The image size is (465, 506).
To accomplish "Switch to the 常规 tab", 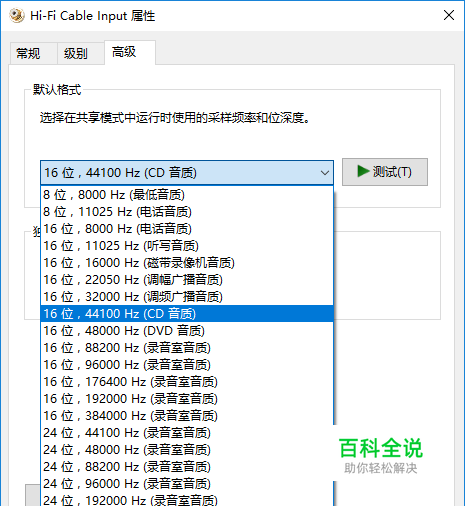I will click(33, 53).
